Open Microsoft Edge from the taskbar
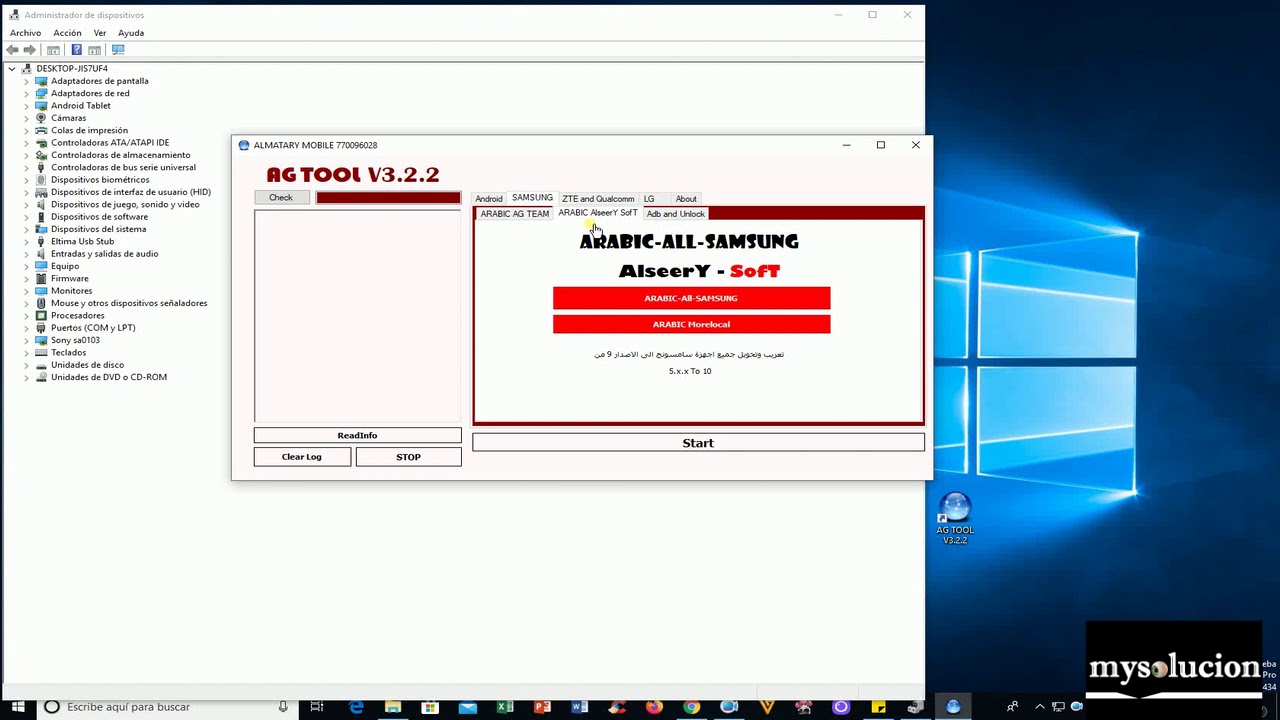The width and height of the screenshot is (1280, 720). click(x=356, y=707)
